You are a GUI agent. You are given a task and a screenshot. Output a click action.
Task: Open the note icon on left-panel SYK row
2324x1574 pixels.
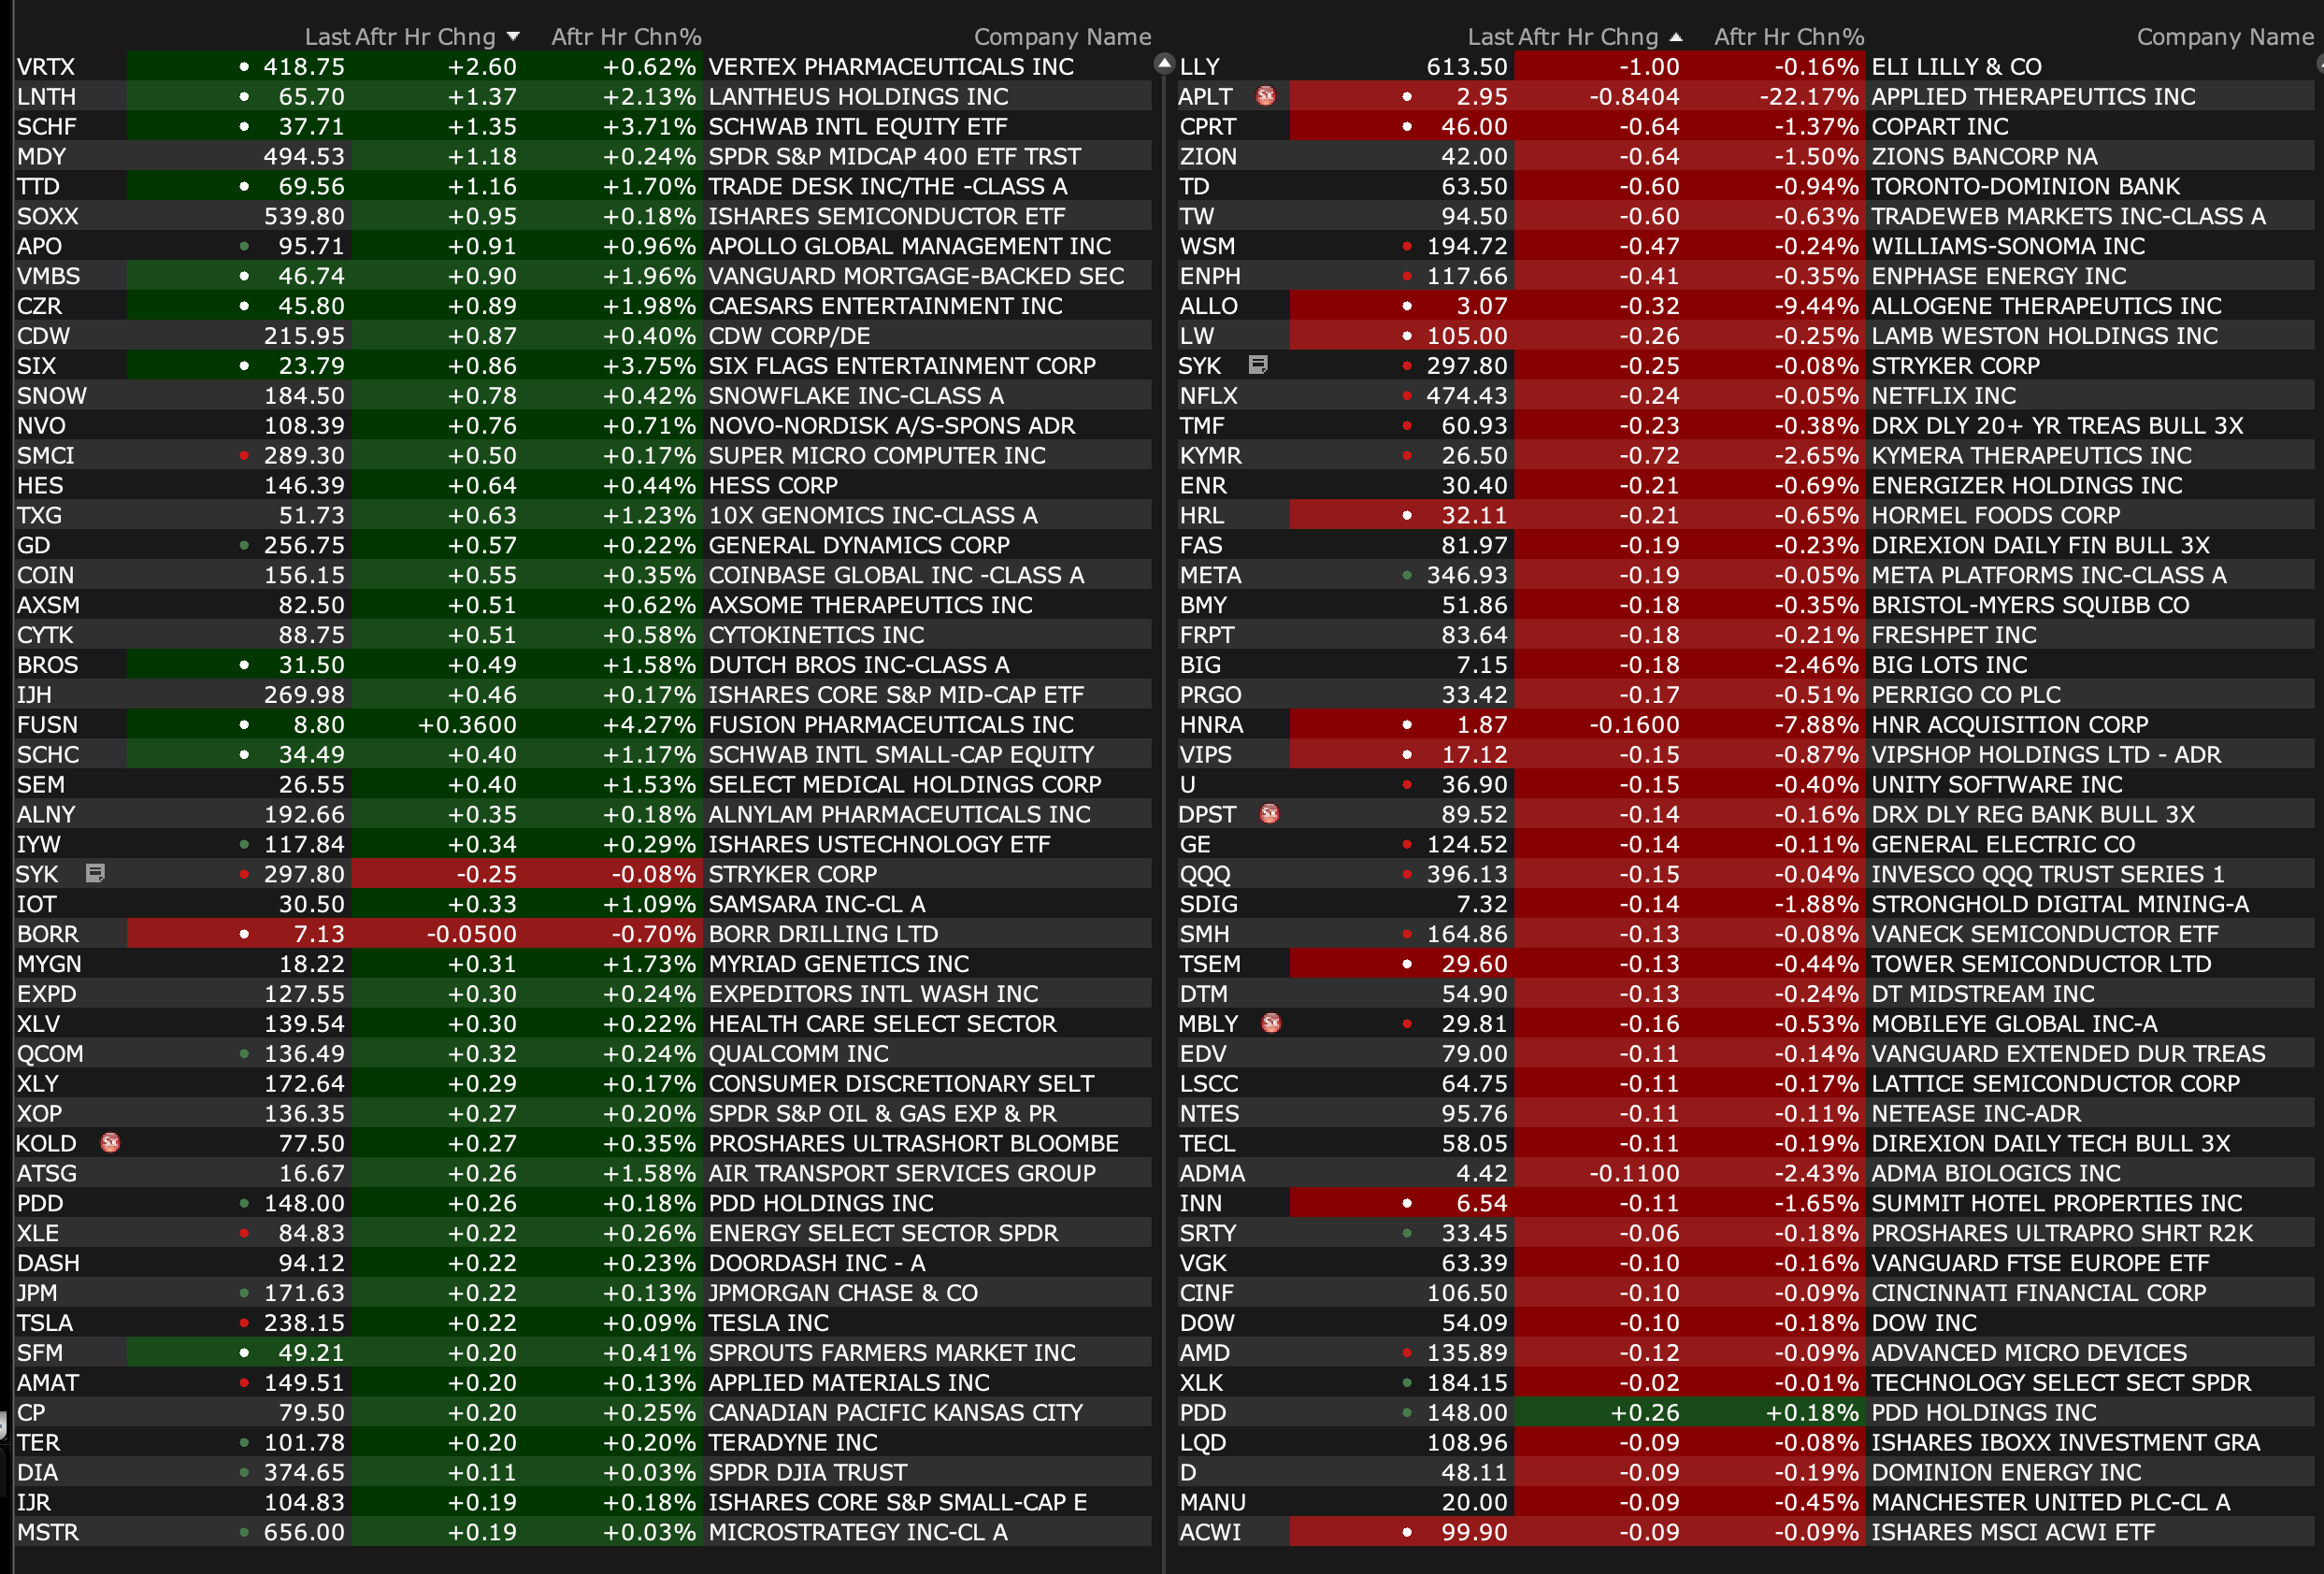[x=95, y=873]
